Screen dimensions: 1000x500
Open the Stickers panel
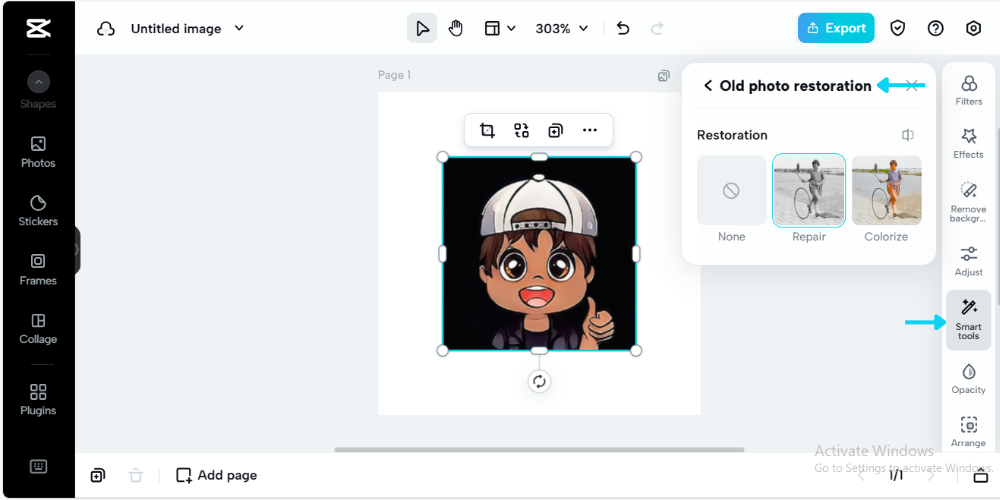coord(38,210)
